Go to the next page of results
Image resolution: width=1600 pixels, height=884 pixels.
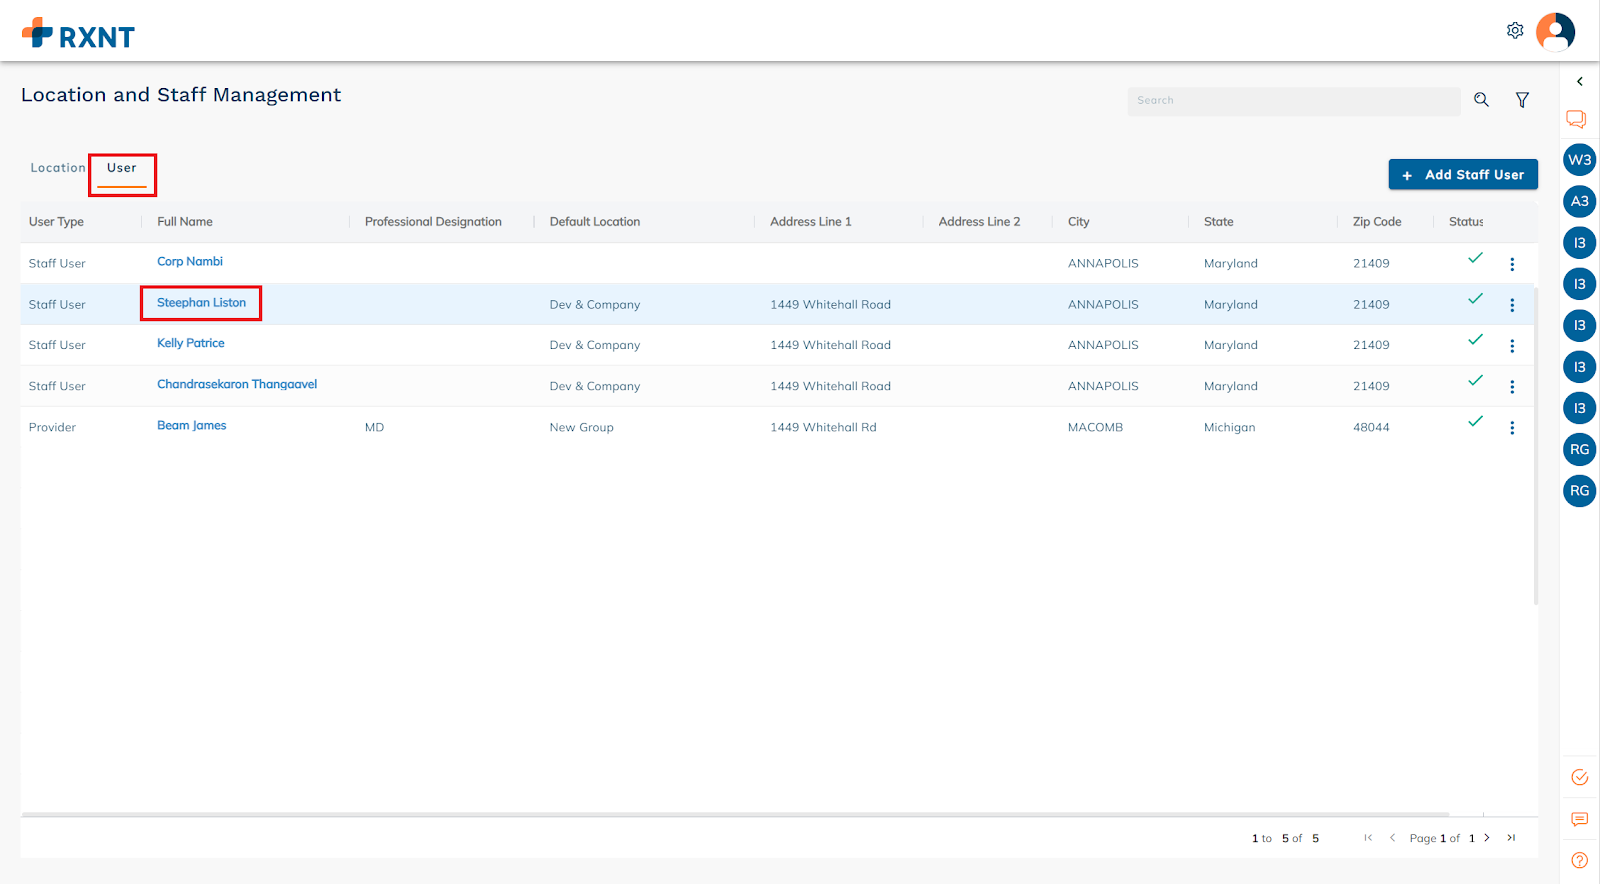(x=1487, y=838)
